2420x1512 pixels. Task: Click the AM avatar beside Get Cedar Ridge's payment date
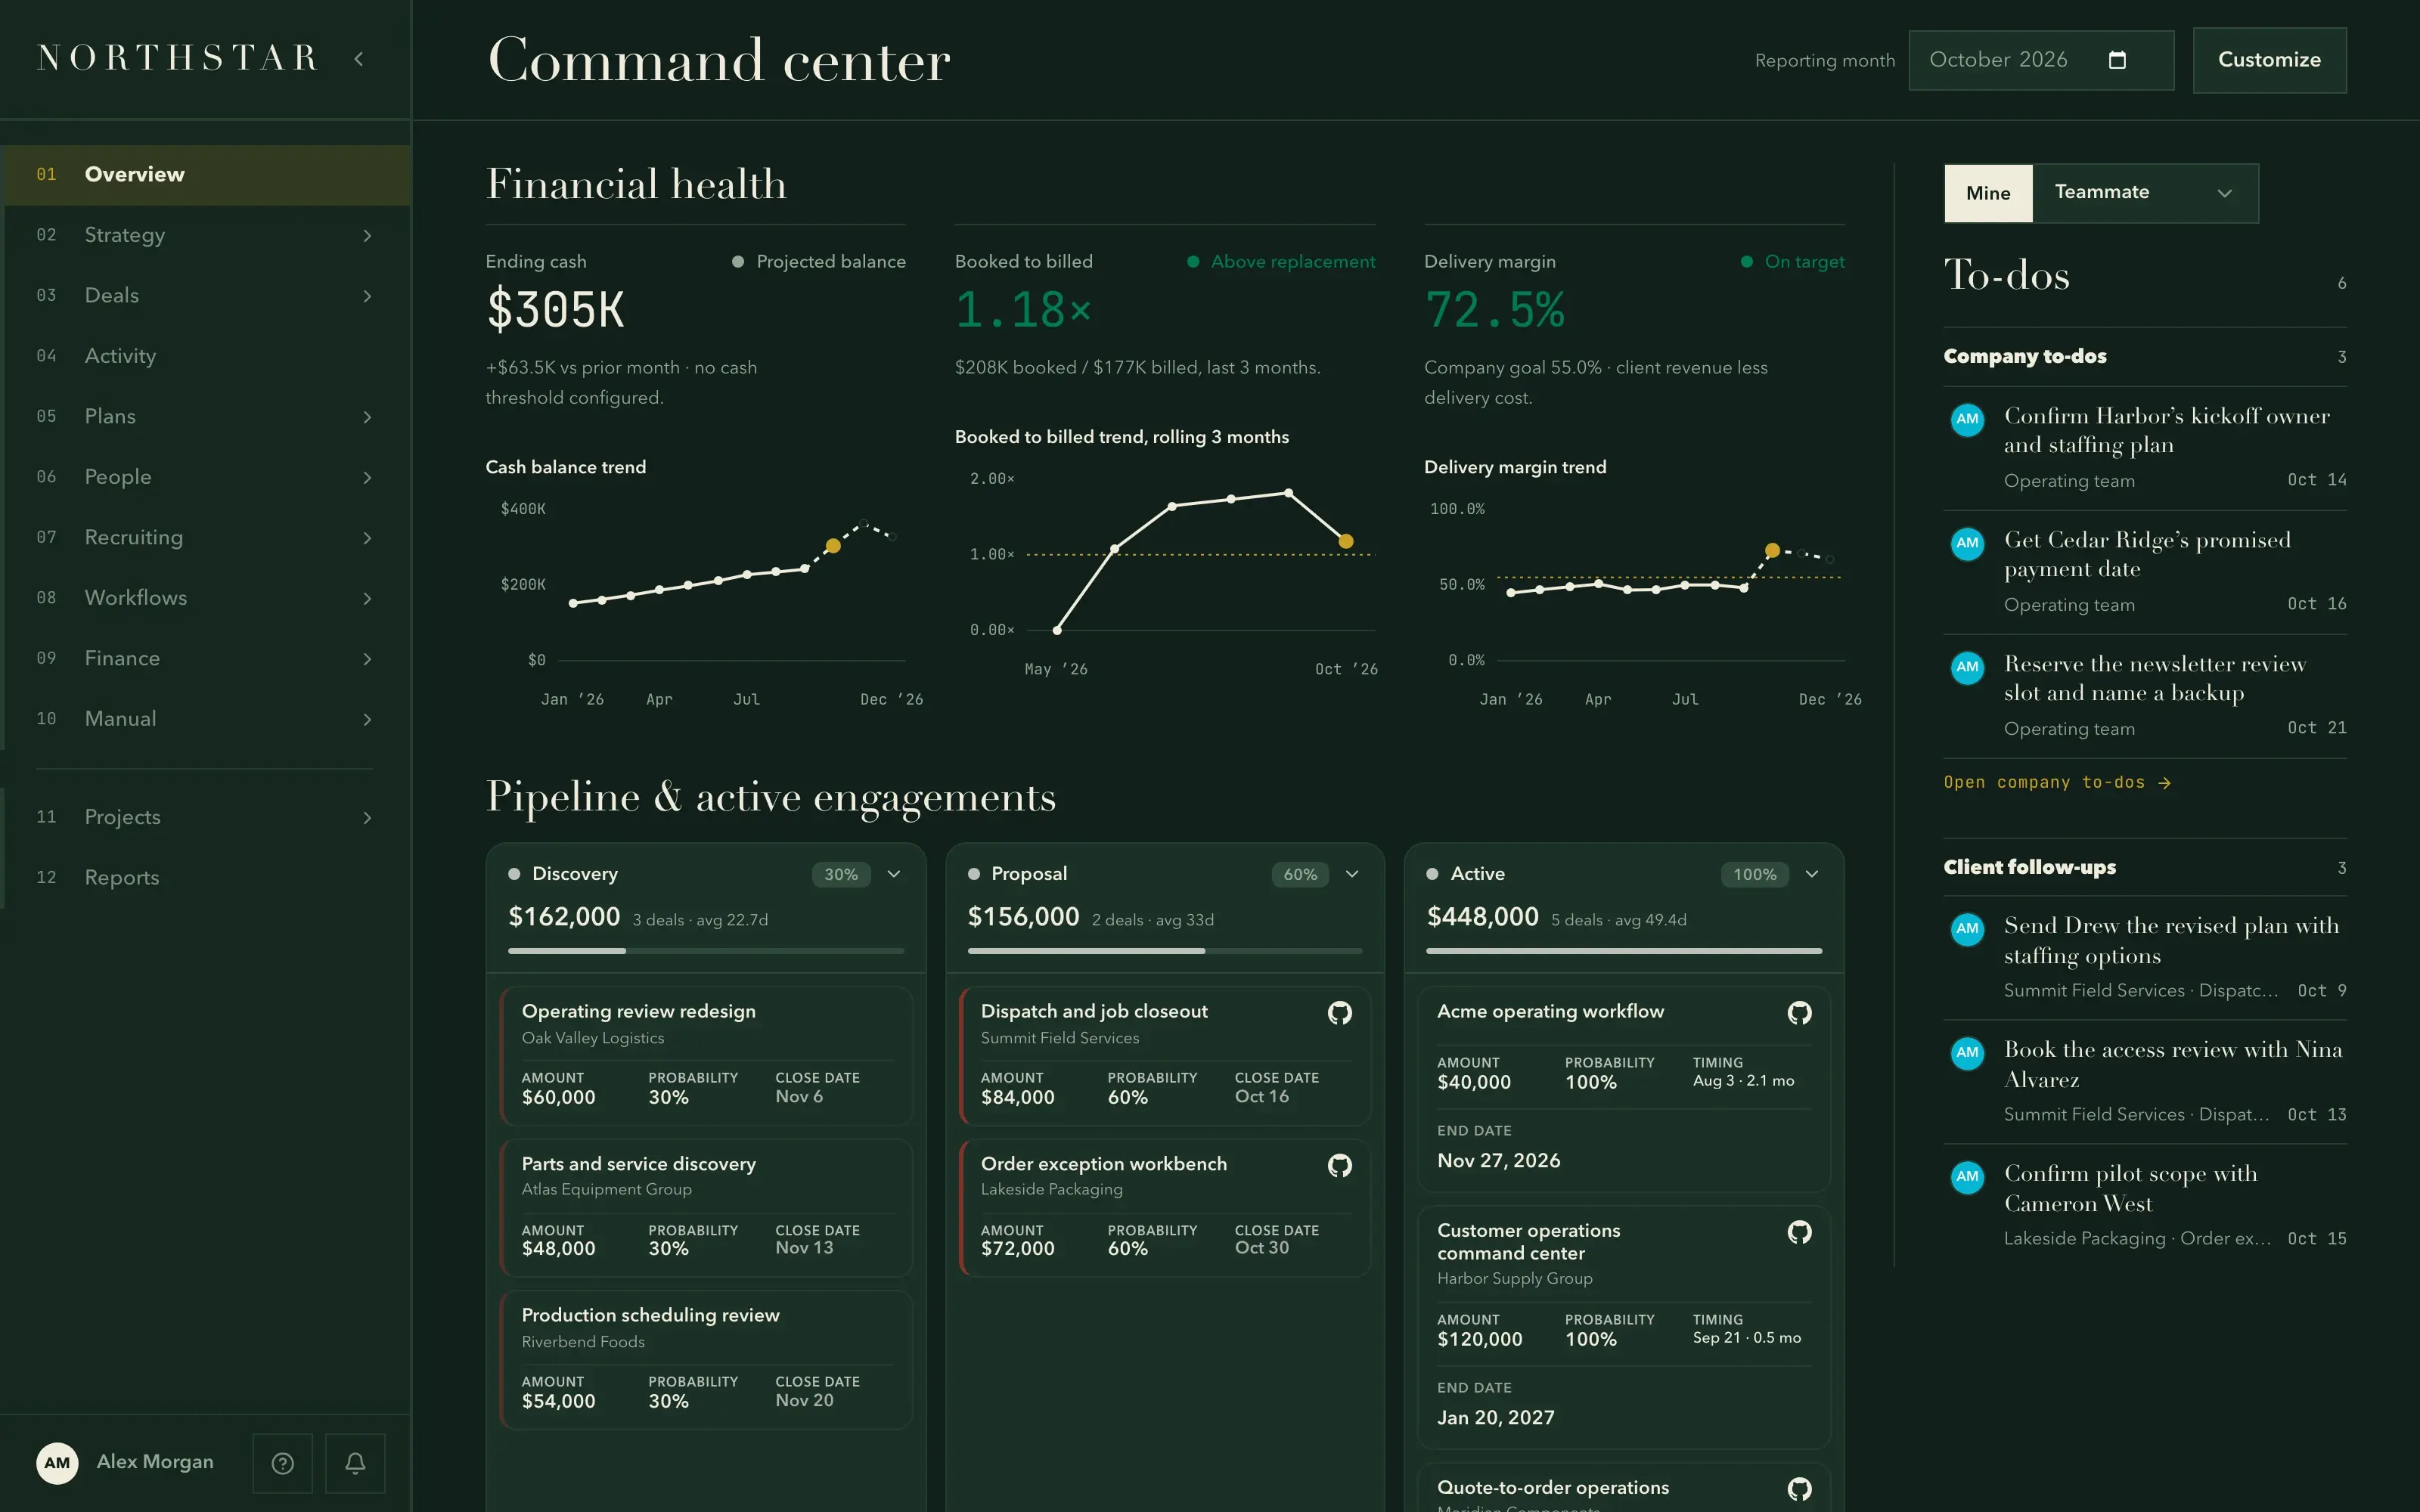click(x=1967, y=543)
